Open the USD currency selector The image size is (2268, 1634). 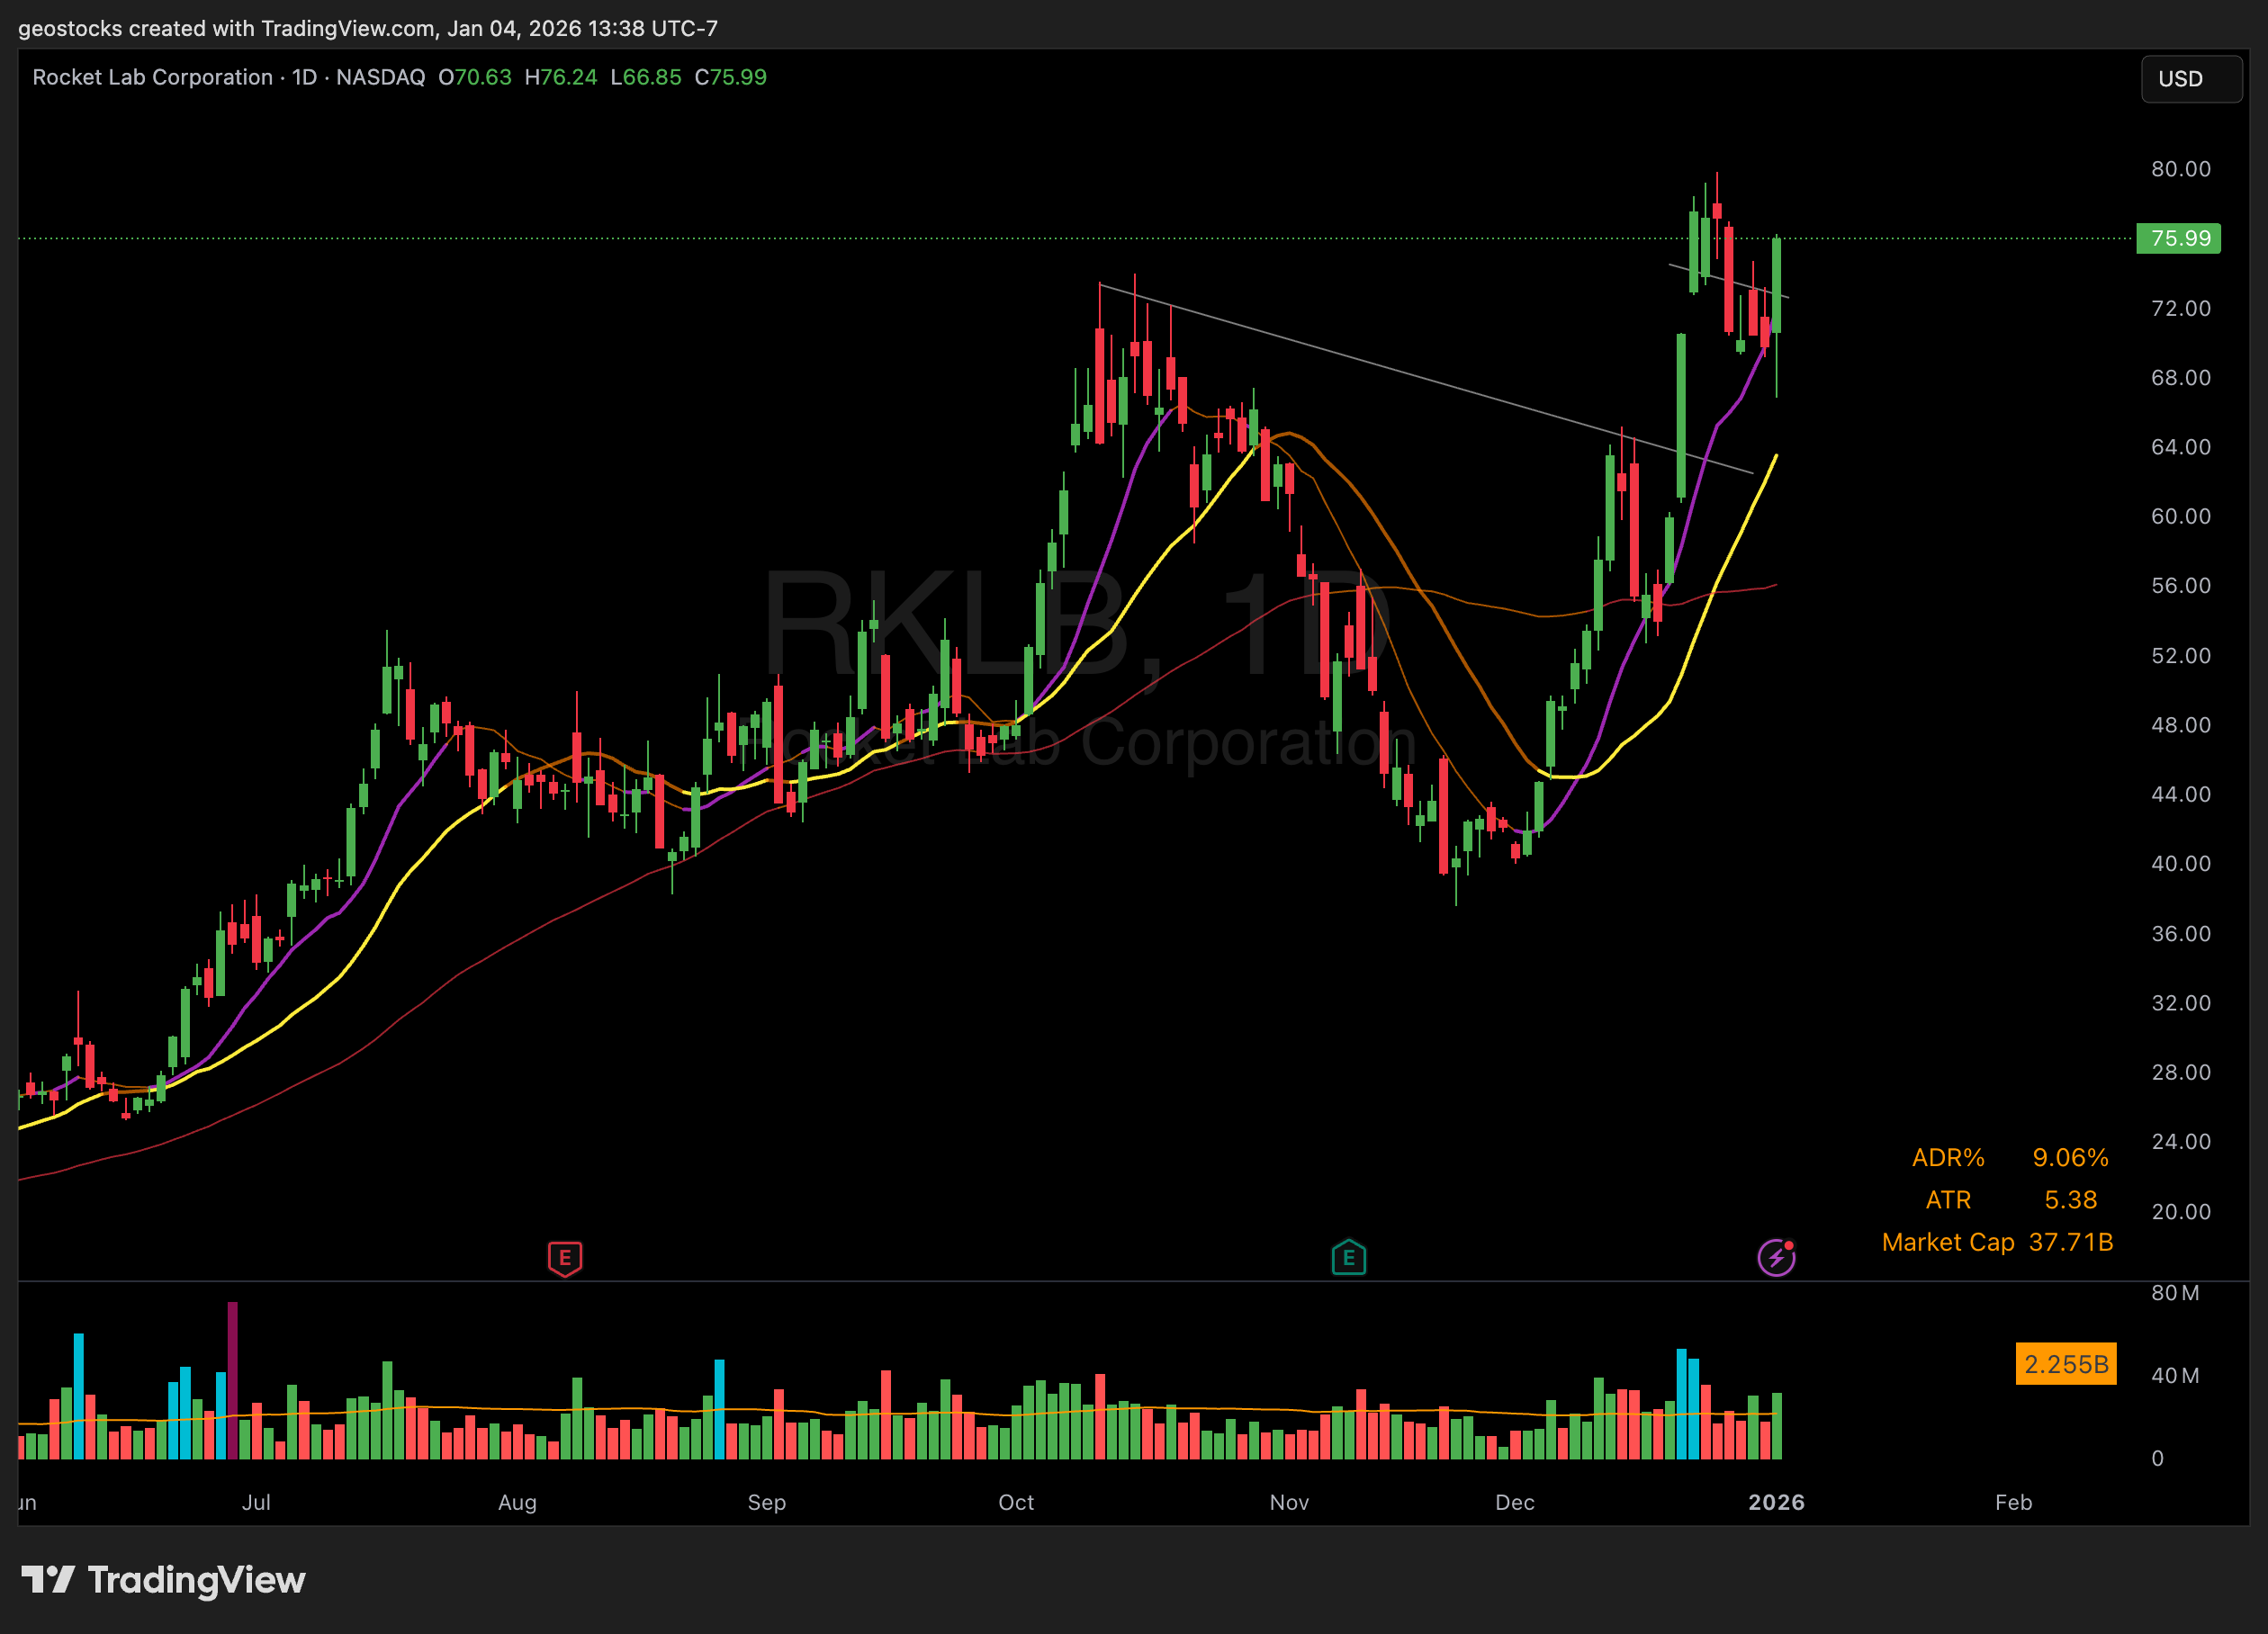click(2190, 79)
